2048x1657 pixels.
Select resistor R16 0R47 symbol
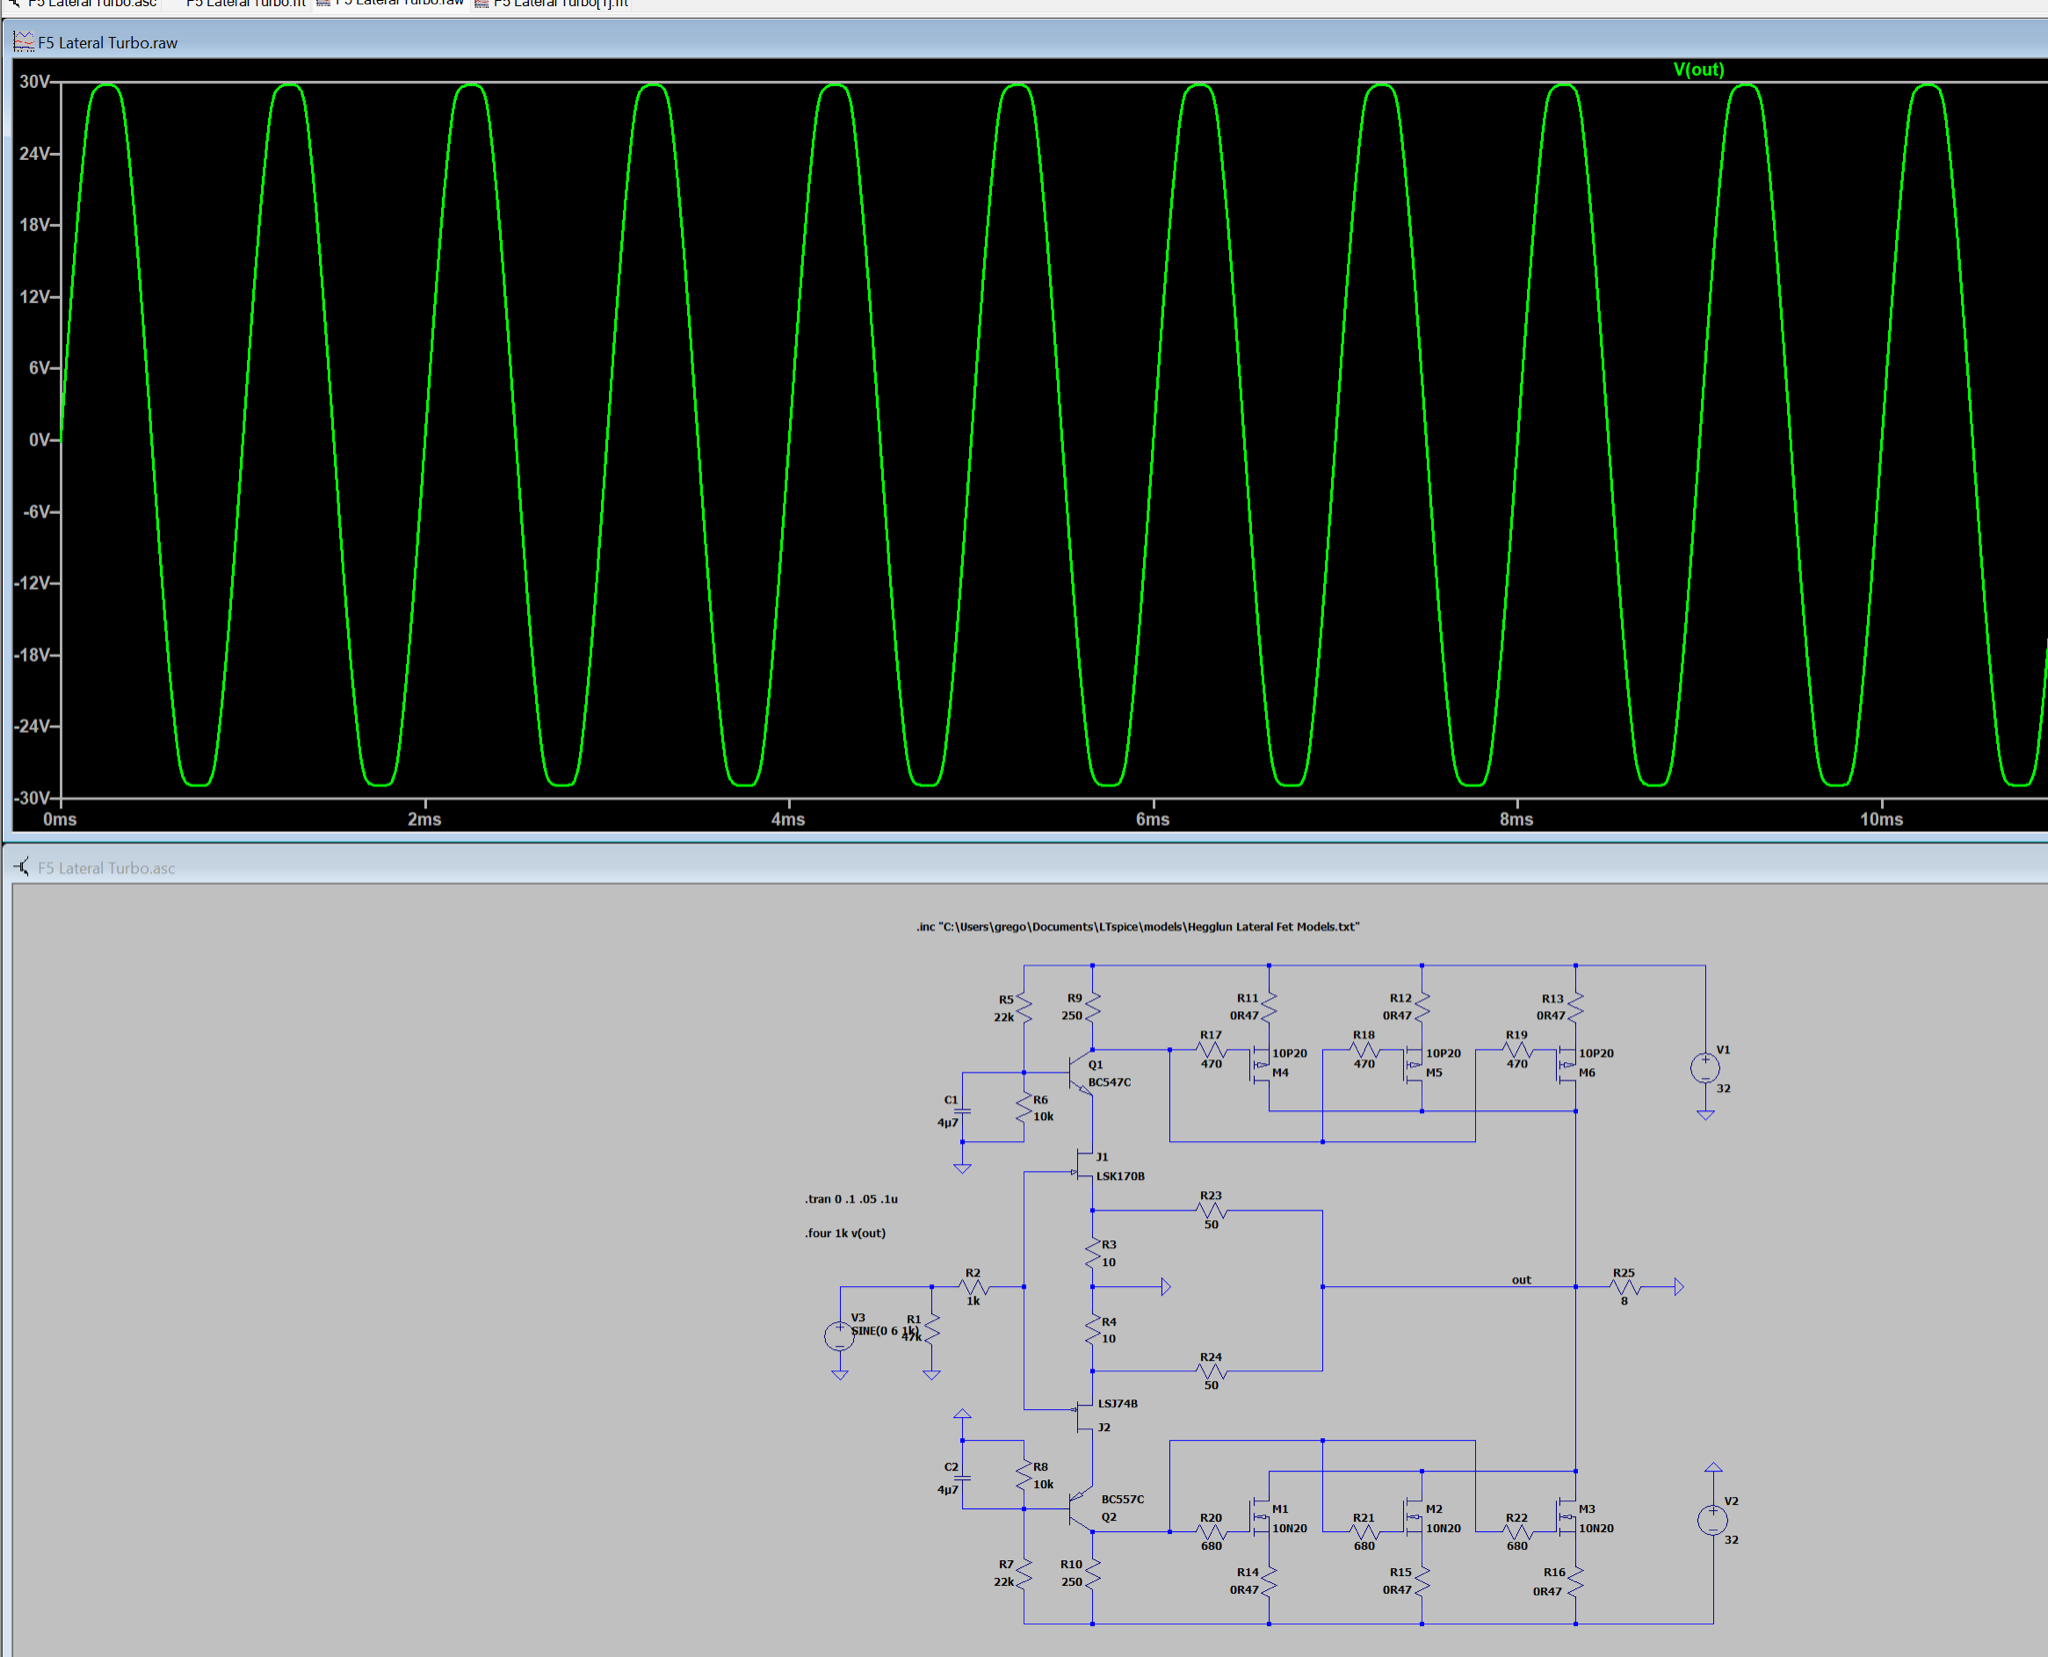point(1575,1582)
